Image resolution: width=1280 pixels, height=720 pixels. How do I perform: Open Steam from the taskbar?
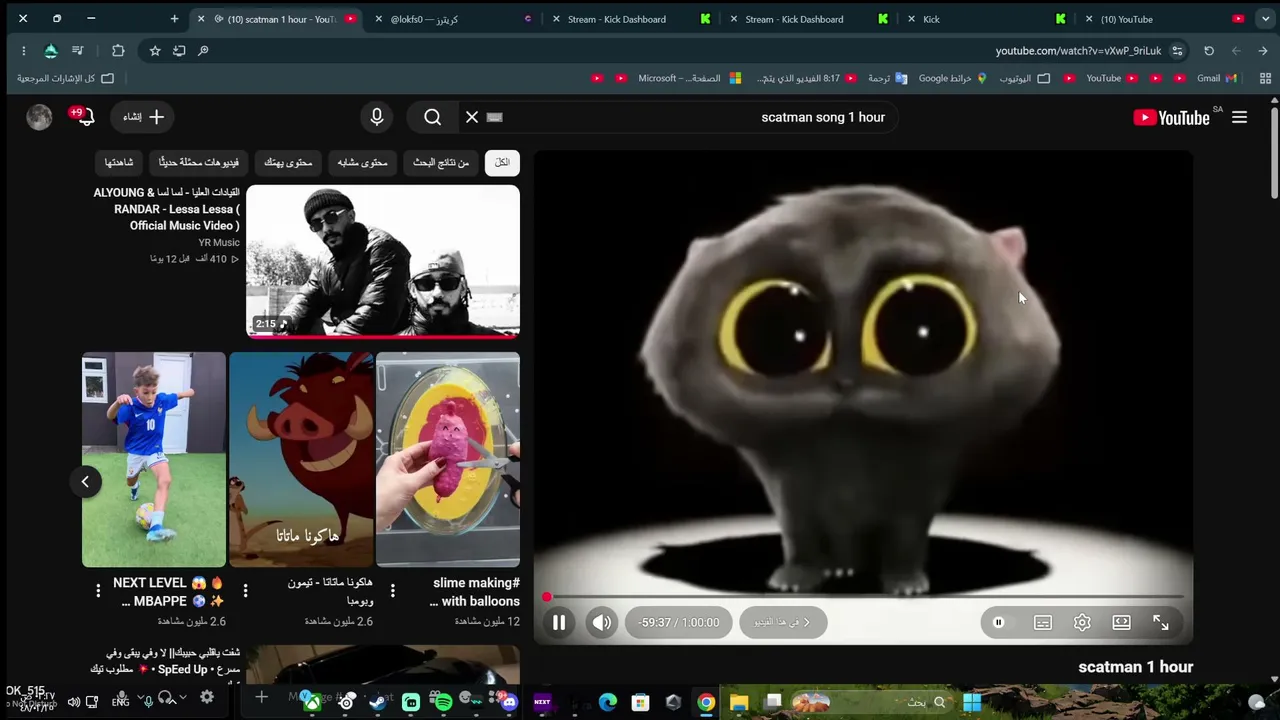[x=378, y=702]
